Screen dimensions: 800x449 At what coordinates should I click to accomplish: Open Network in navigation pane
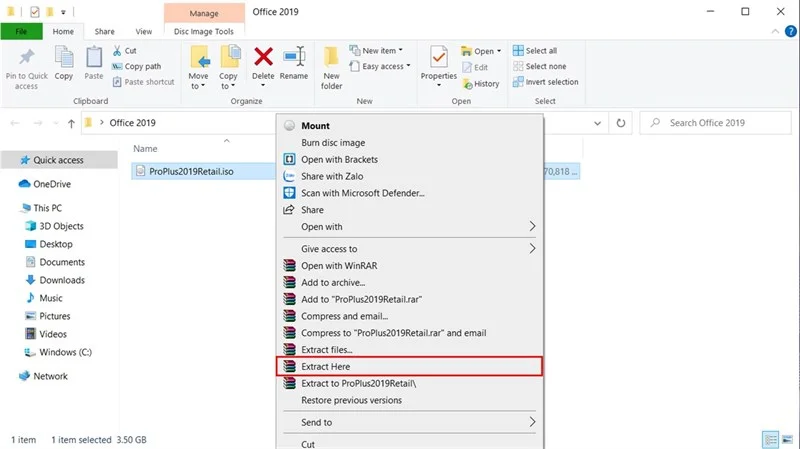coord(50,376)
